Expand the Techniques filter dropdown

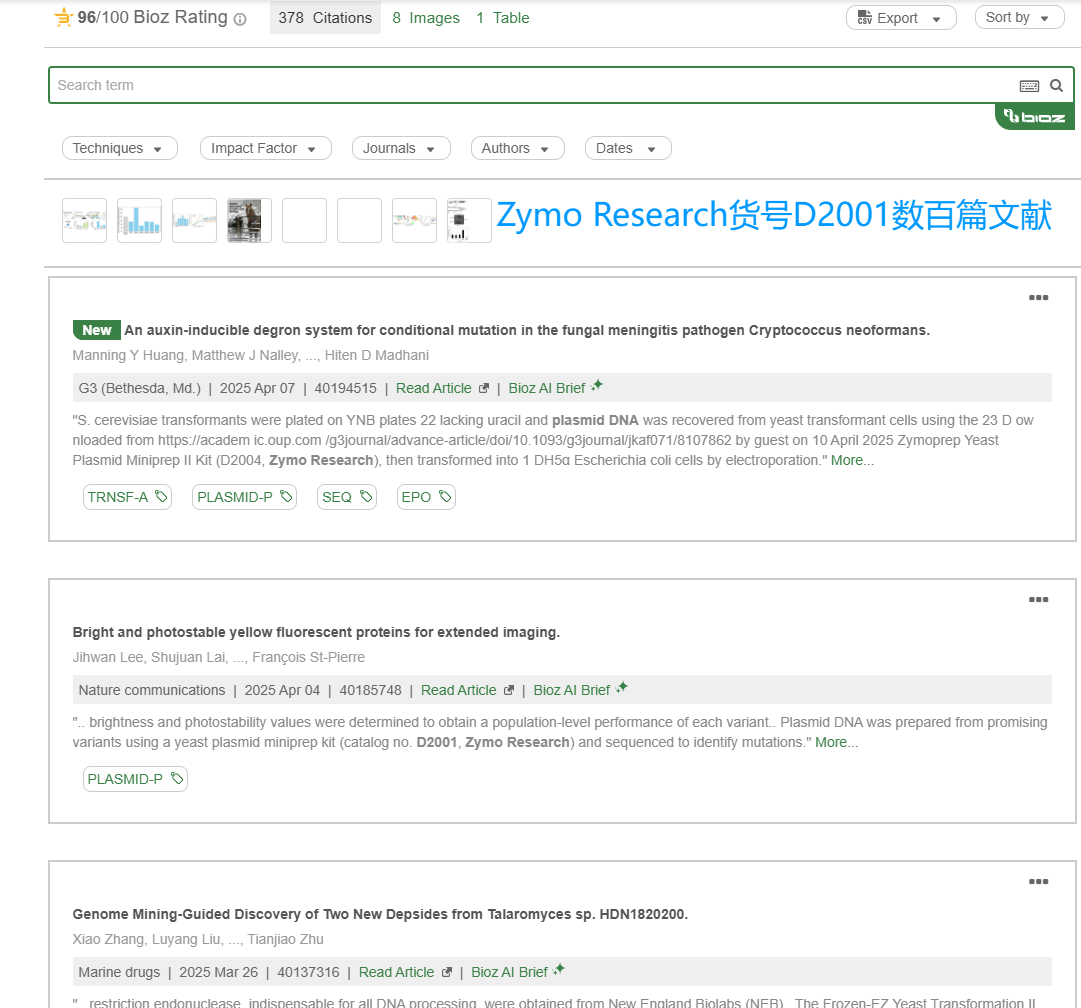(x=120, y=148)
